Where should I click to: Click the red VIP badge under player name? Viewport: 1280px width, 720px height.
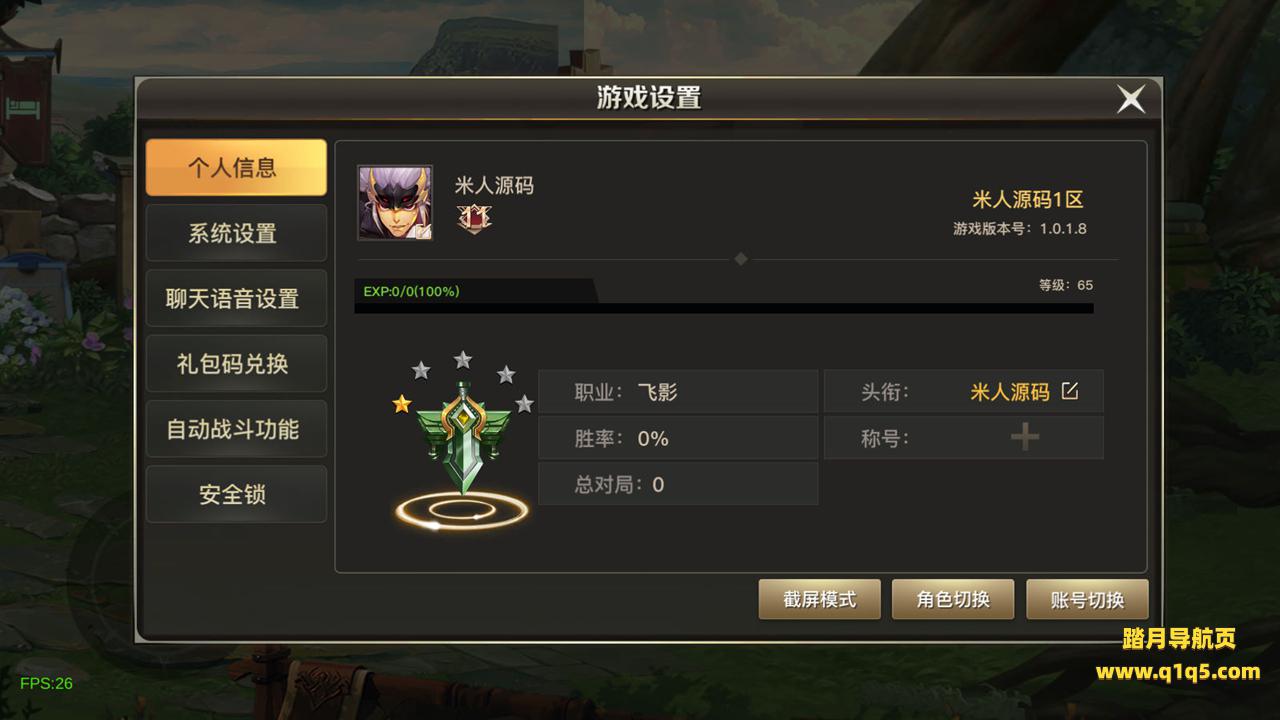tap(474, 217)
